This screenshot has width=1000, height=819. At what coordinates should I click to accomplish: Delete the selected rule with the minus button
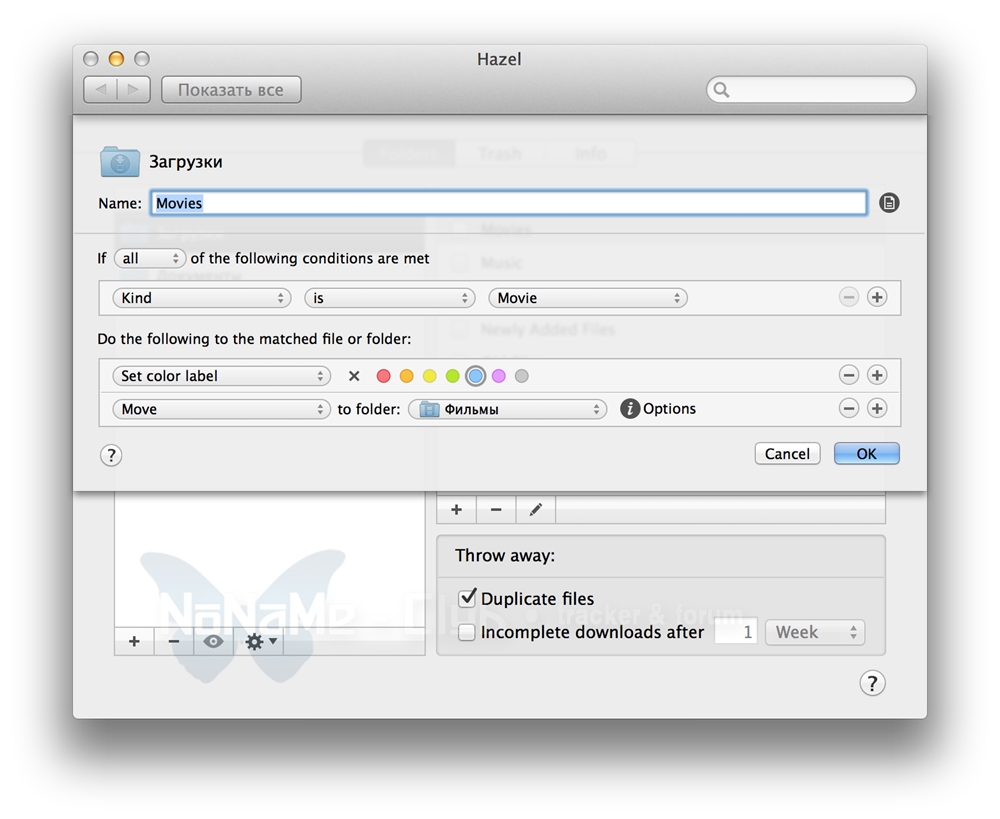[496, 510]
